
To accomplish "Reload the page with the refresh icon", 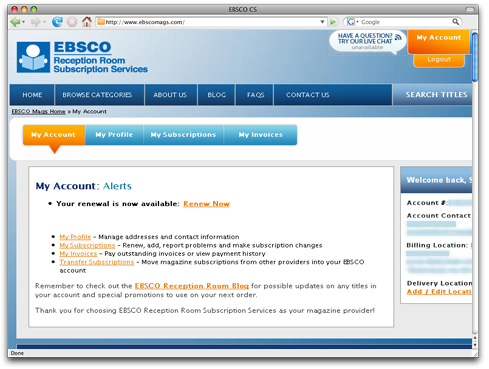I will [57, 22].
